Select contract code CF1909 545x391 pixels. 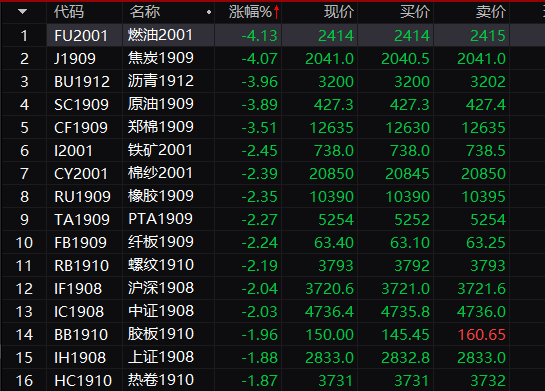coord(81,128)
